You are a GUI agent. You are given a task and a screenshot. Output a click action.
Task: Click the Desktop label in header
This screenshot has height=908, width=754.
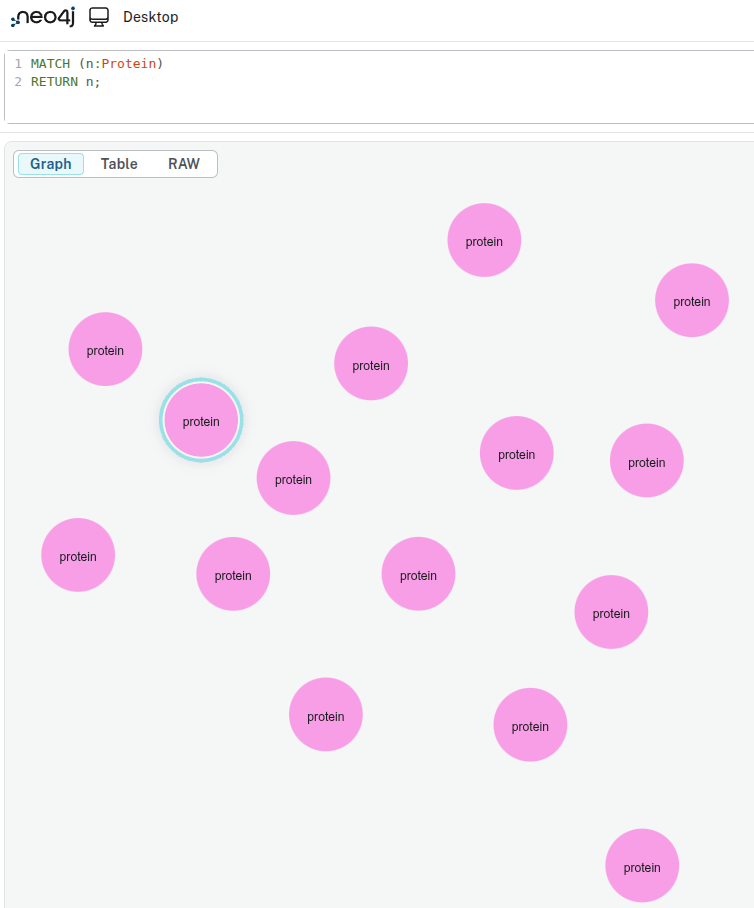pos(150,17)
